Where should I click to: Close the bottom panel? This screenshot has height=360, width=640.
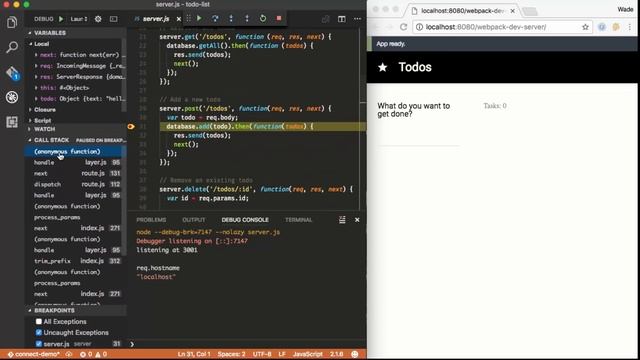pyautogui.click(x=357, y=220)
